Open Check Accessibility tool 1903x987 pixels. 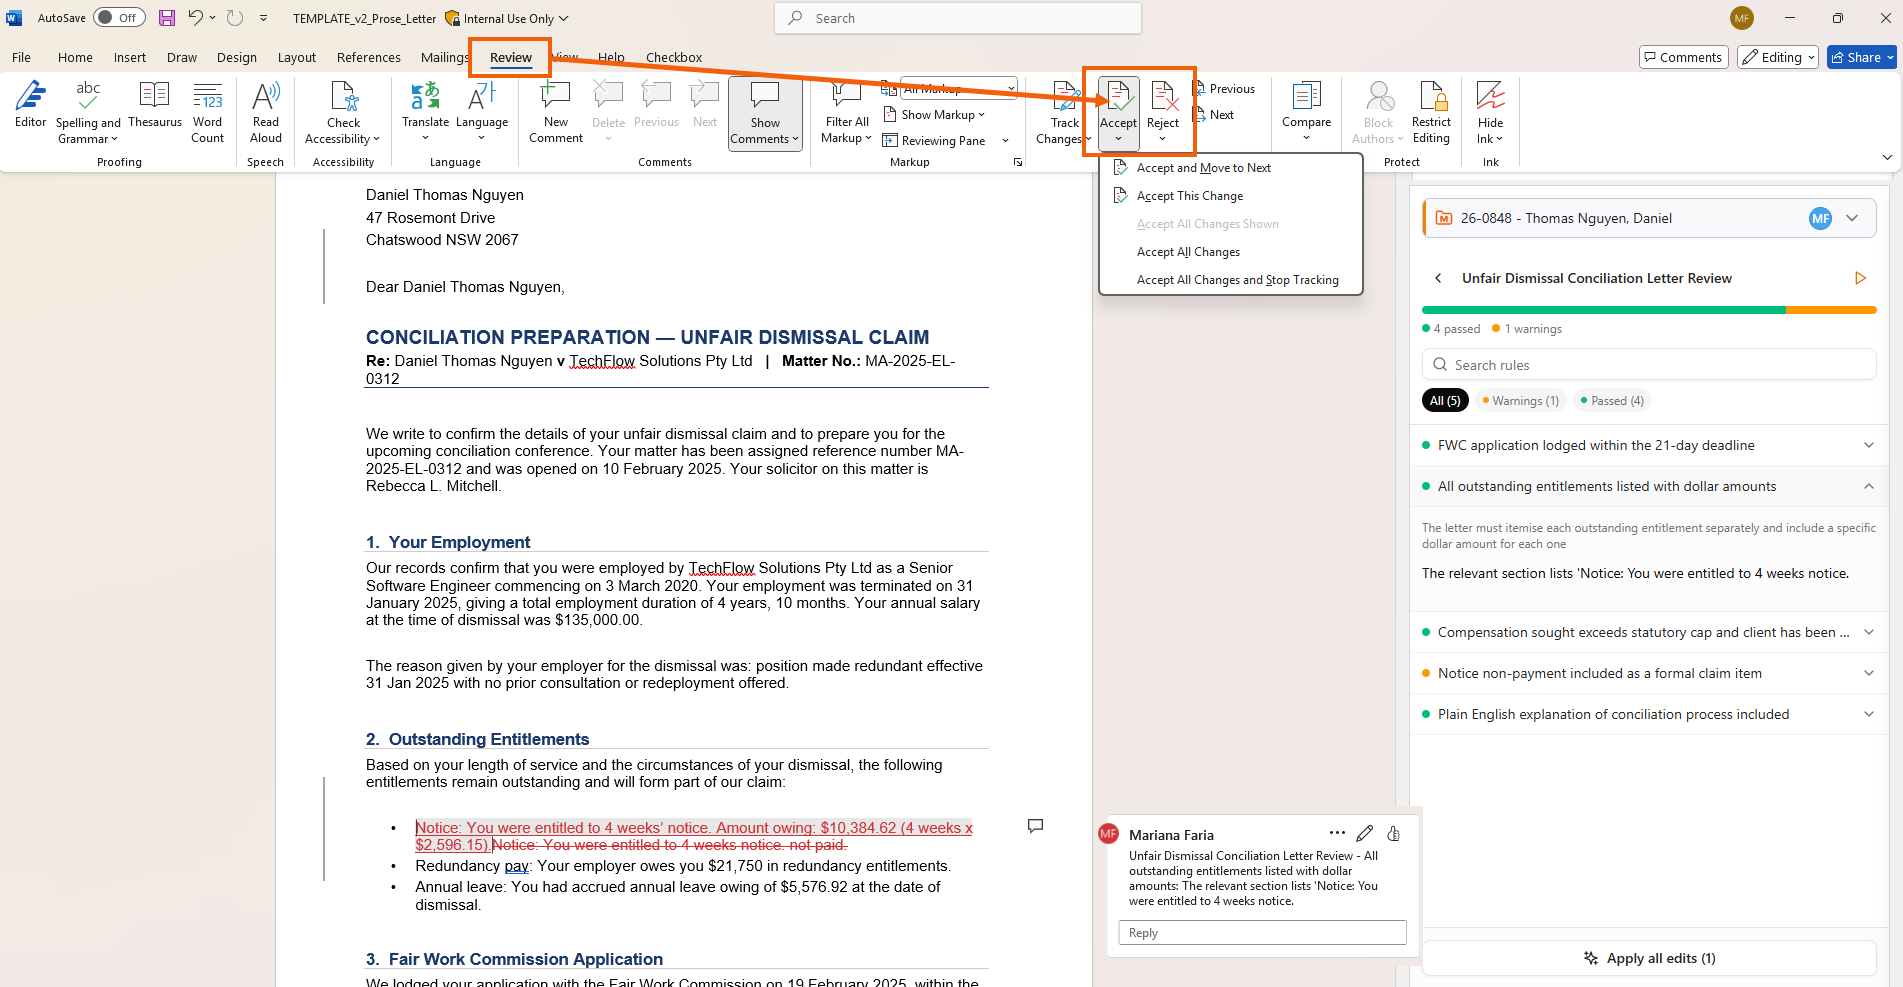pyautogui.click(x=343, y=105)
